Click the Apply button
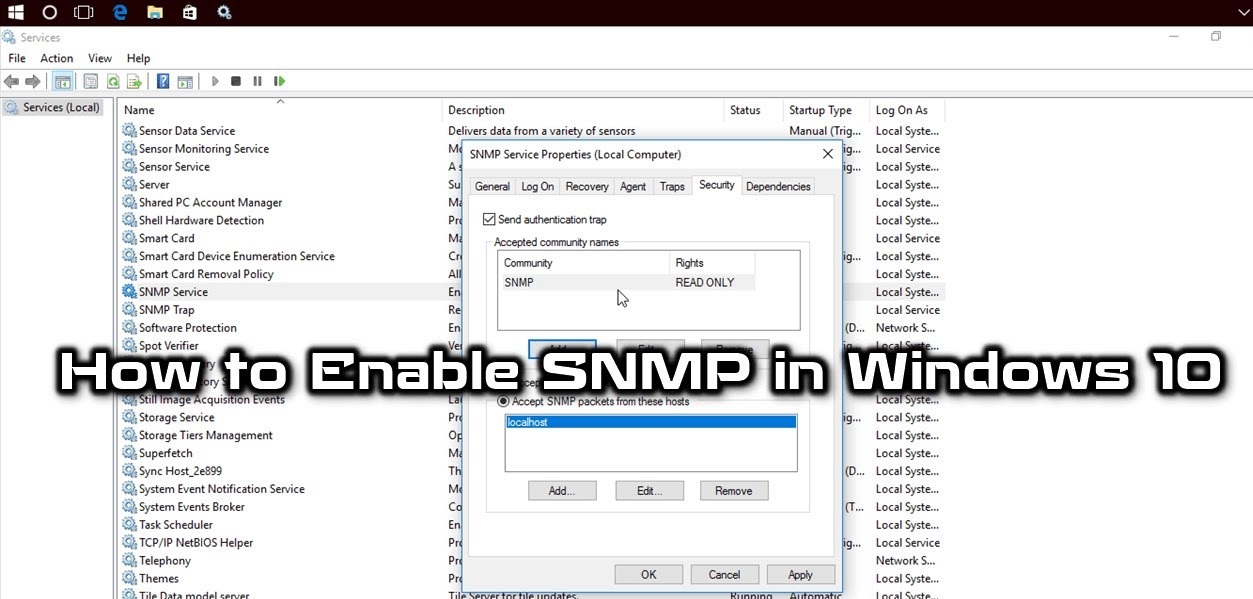The height and width of the screenshot is (599, 1253). pyautogui.click(x=800, y=574)
